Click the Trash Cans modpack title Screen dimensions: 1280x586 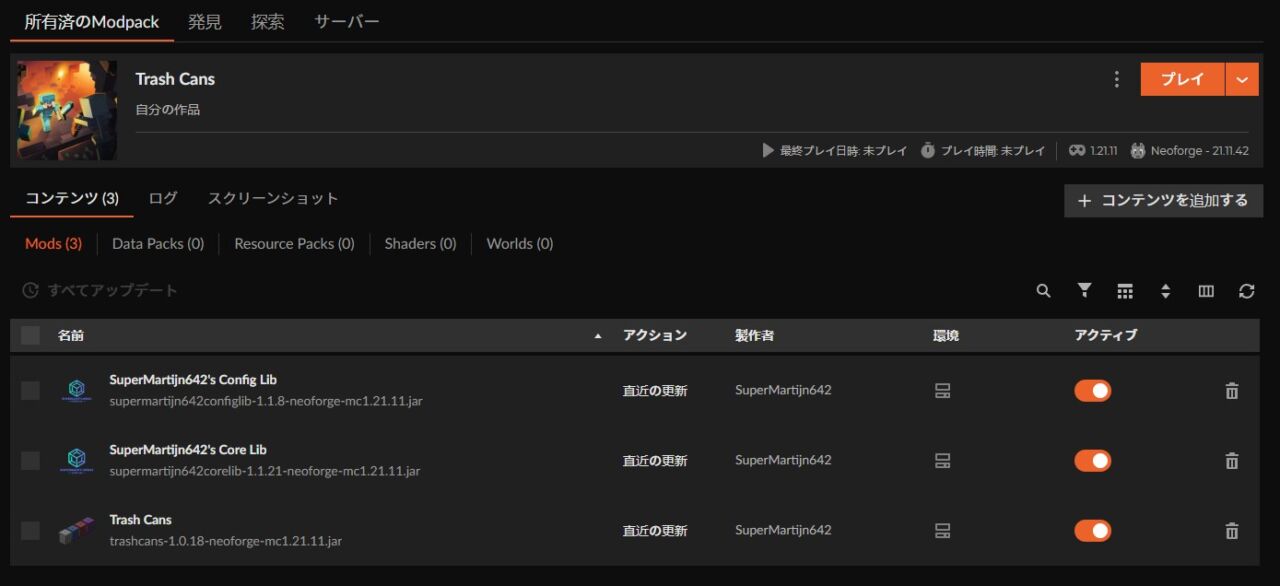pyautogui.click(x=175, y=79)
